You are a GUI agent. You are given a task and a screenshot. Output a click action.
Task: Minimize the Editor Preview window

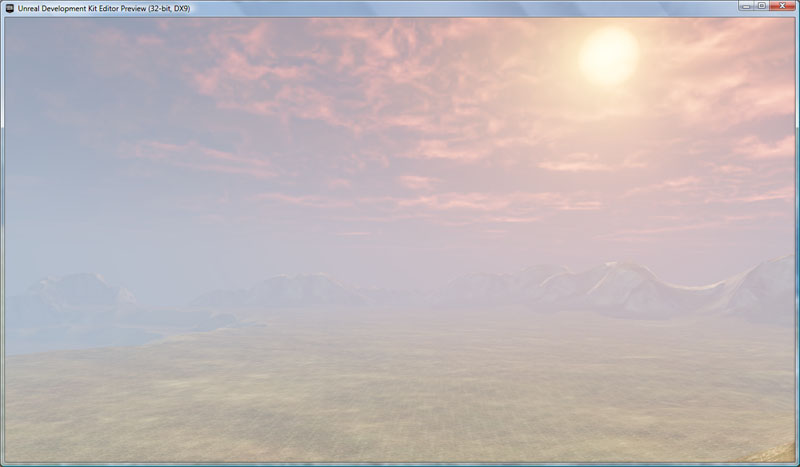pos(746,6)
